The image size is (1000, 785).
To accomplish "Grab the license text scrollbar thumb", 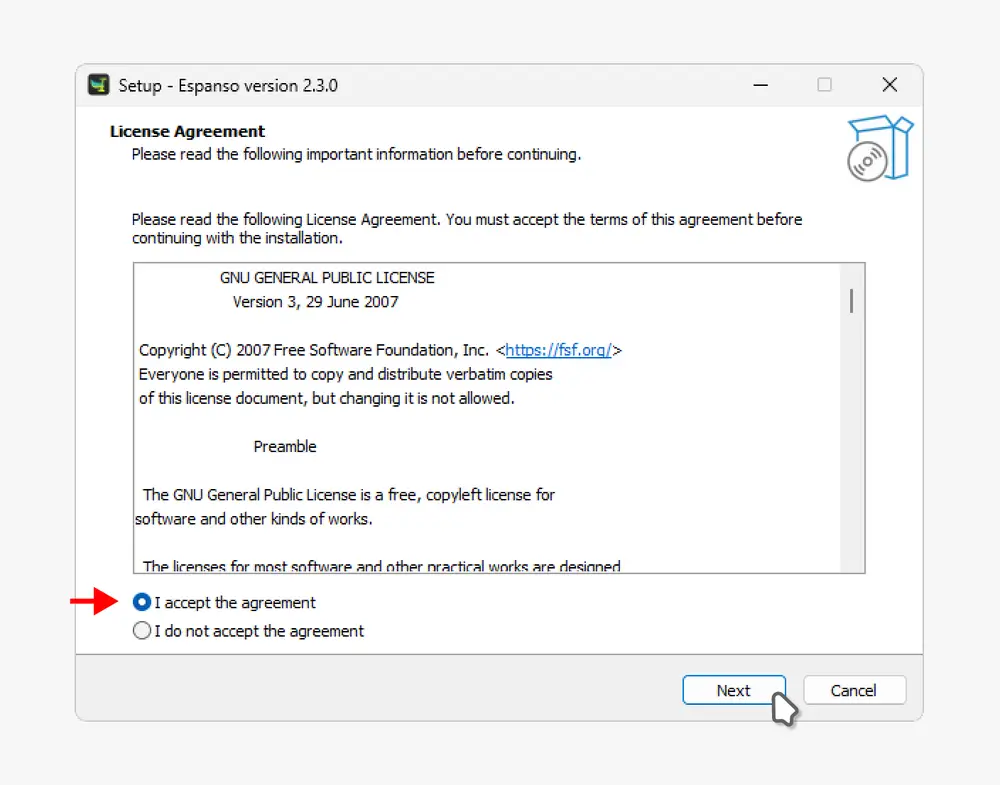I will pos(851,300).
